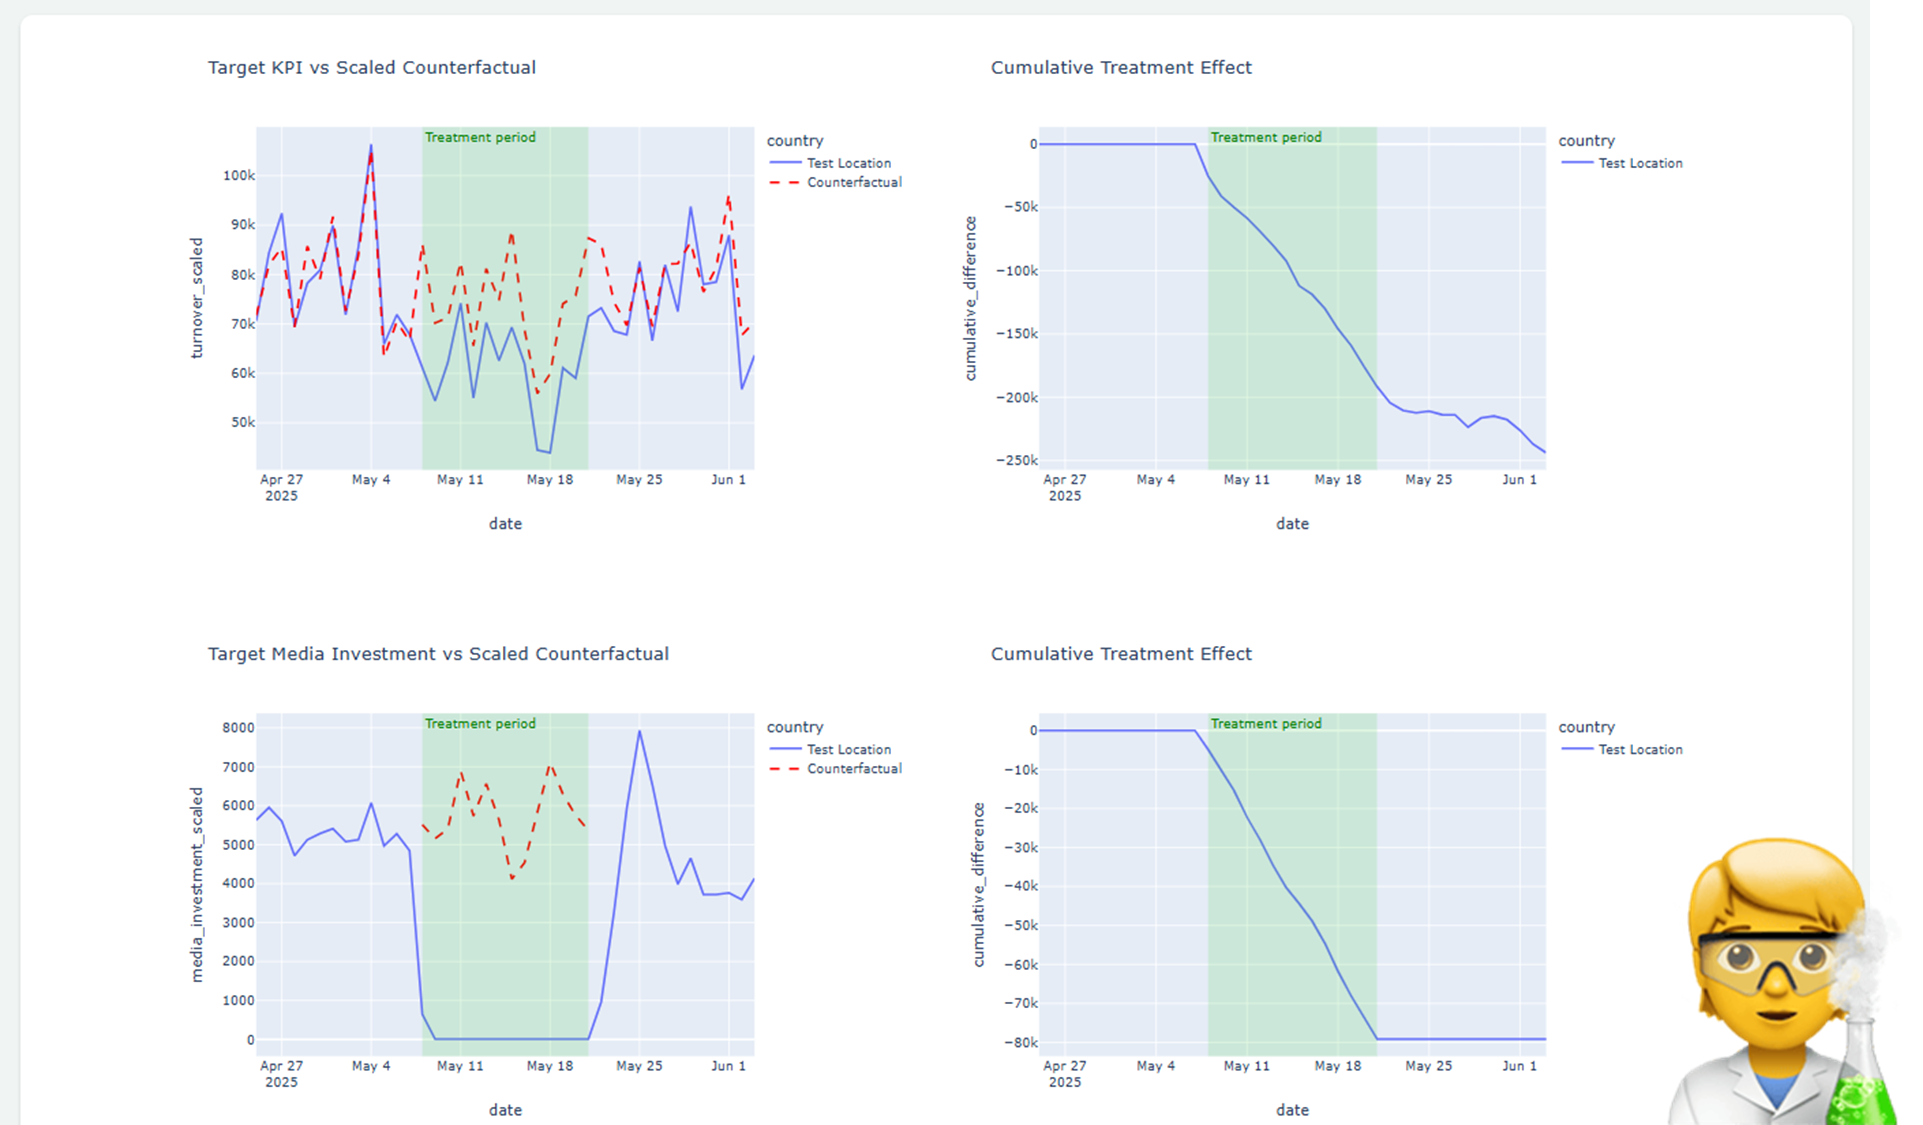Toggle Test Location in bottom-right cumulative effect legend
The width and height of the screenshot is (1923, 1125).
(x=1641, y=749)
